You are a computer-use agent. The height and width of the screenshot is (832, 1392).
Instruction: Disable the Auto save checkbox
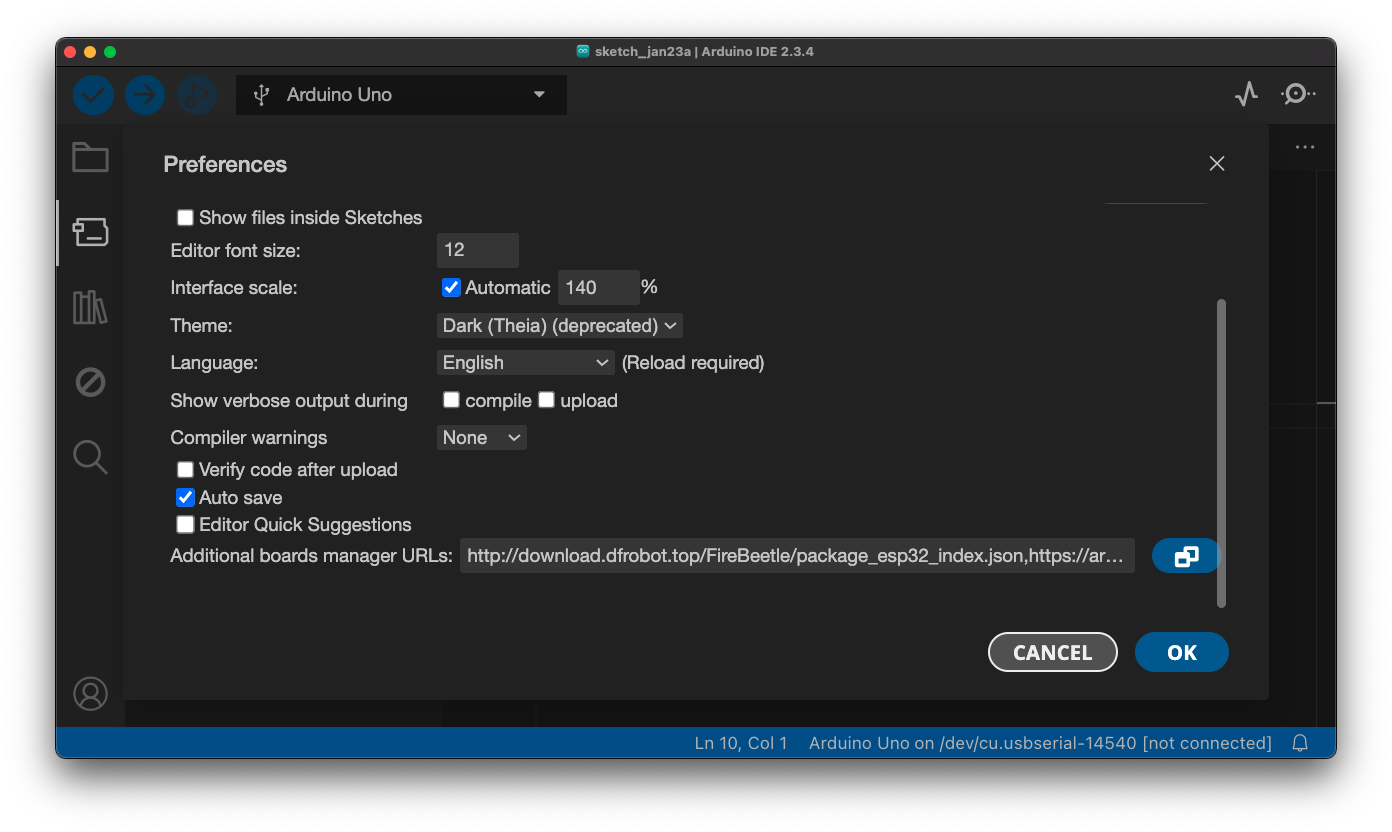tap(185, 498)
